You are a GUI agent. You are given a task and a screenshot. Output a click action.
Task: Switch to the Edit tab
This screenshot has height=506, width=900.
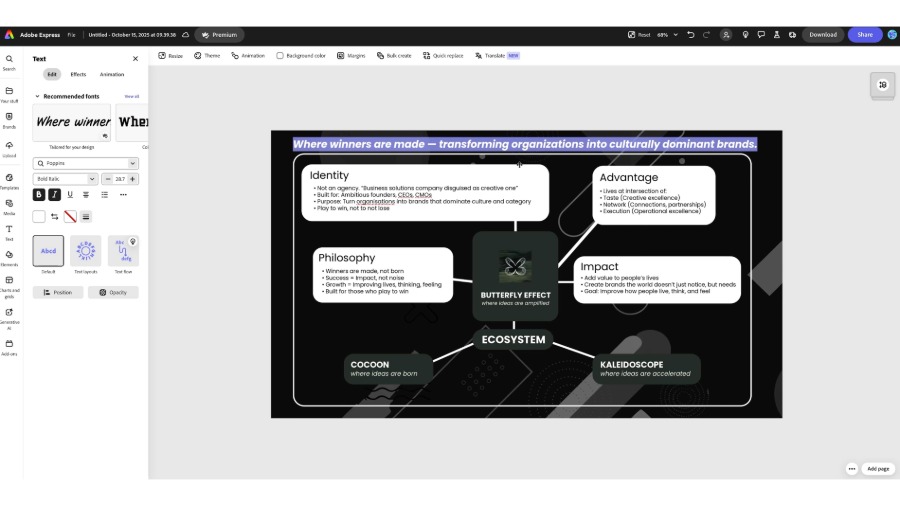click(x=52, y=75)
